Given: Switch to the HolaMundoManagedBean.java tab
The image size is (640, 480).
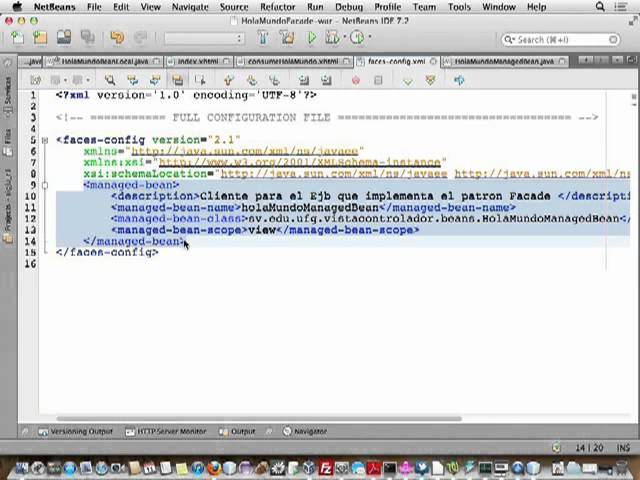Looking at the screenshot, I should 504,62.
